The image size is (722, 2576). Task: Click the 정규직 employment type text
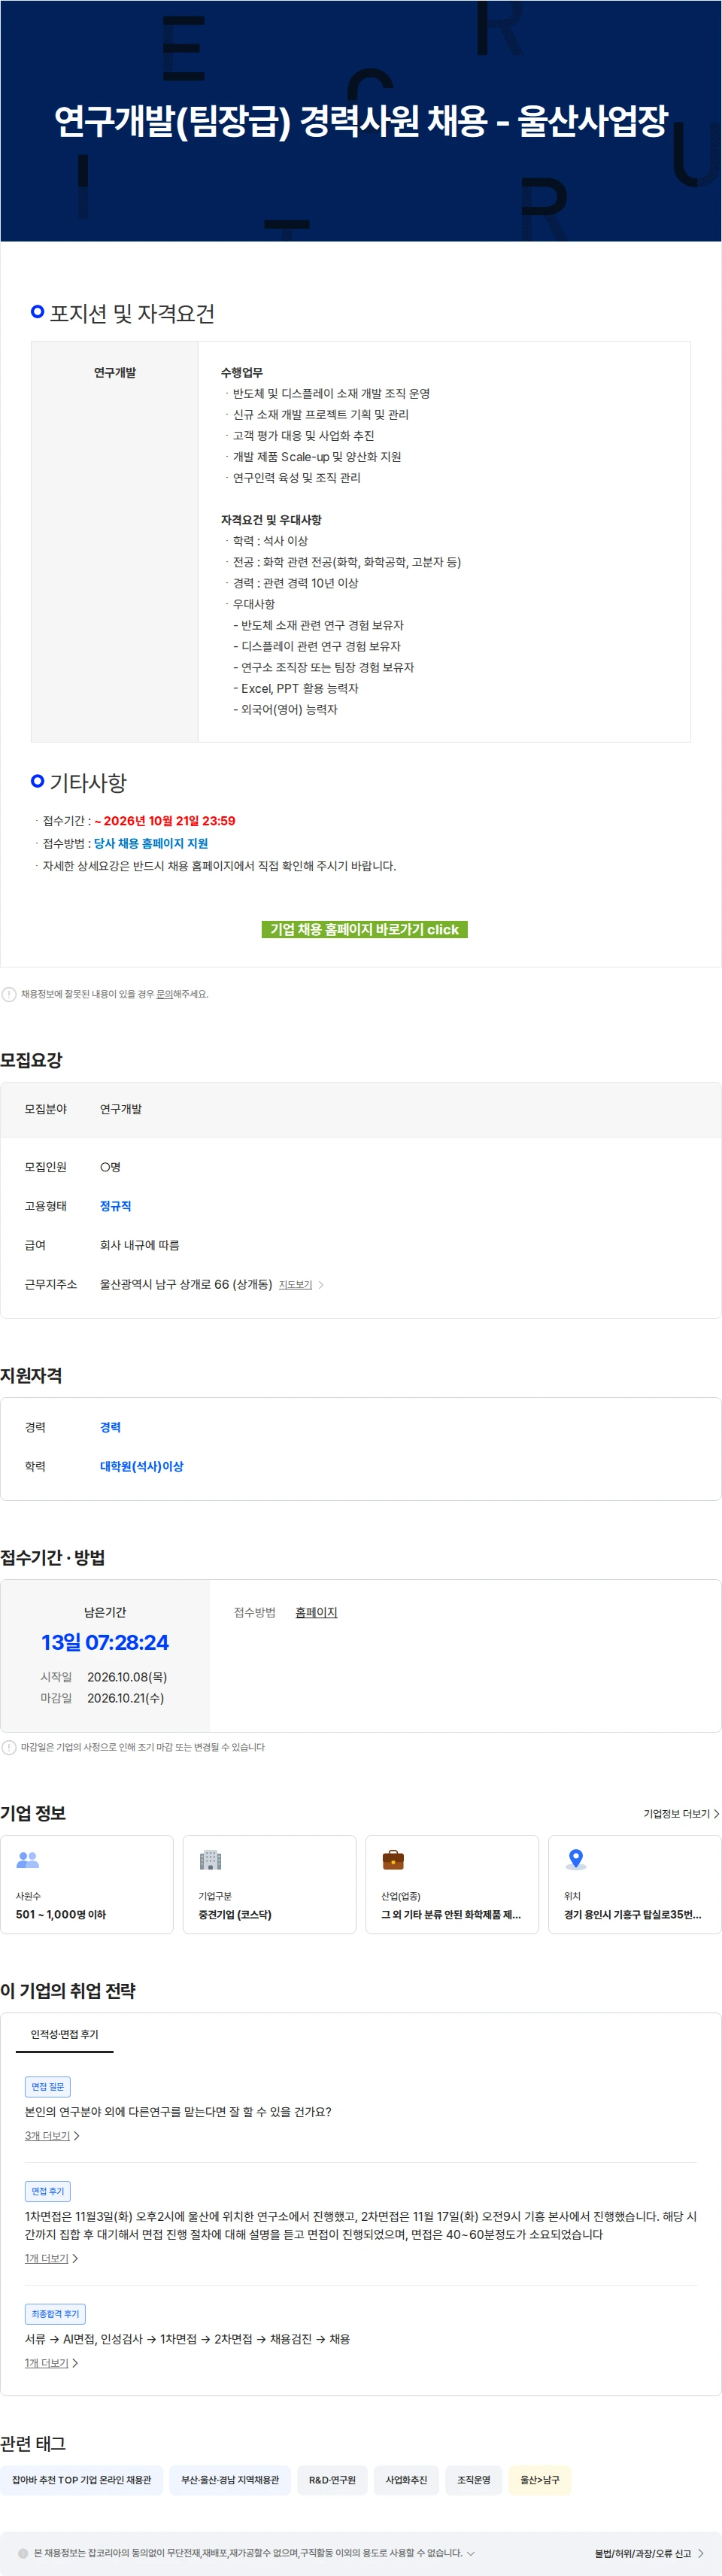[115, 1206]
